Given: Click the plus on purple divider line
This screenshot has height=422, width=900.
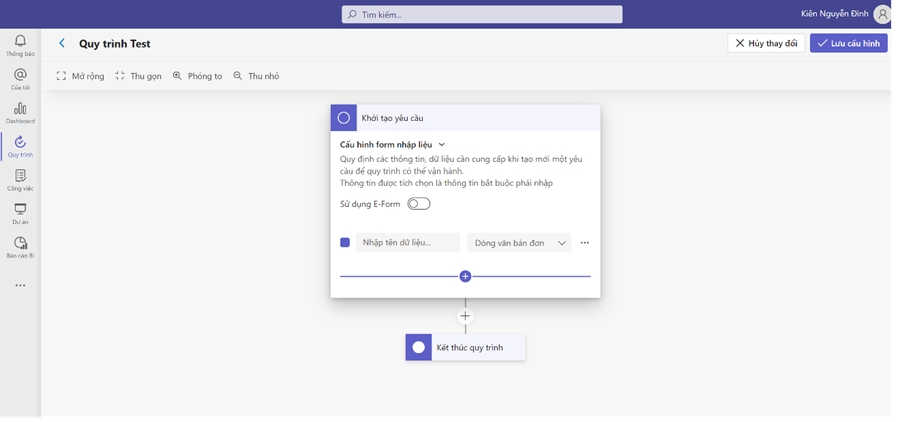Looking at the screenshot, I should click(x=465, y=276).
